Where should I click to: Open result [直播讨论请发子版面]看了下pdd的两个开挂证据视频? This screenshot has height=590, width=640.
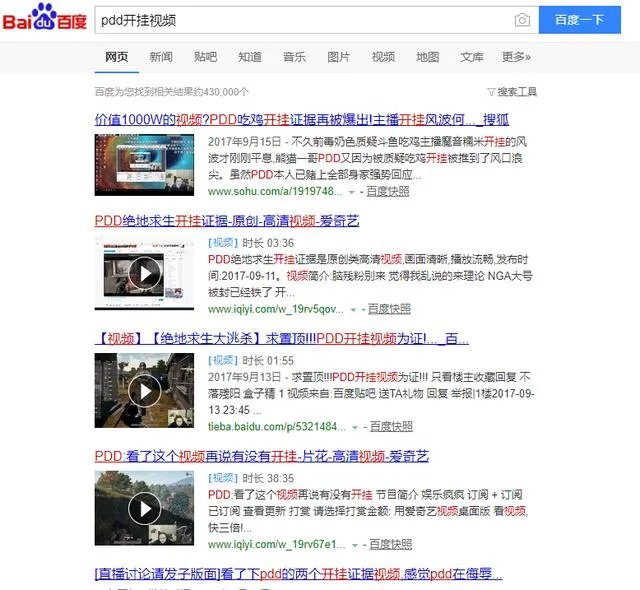298,574
